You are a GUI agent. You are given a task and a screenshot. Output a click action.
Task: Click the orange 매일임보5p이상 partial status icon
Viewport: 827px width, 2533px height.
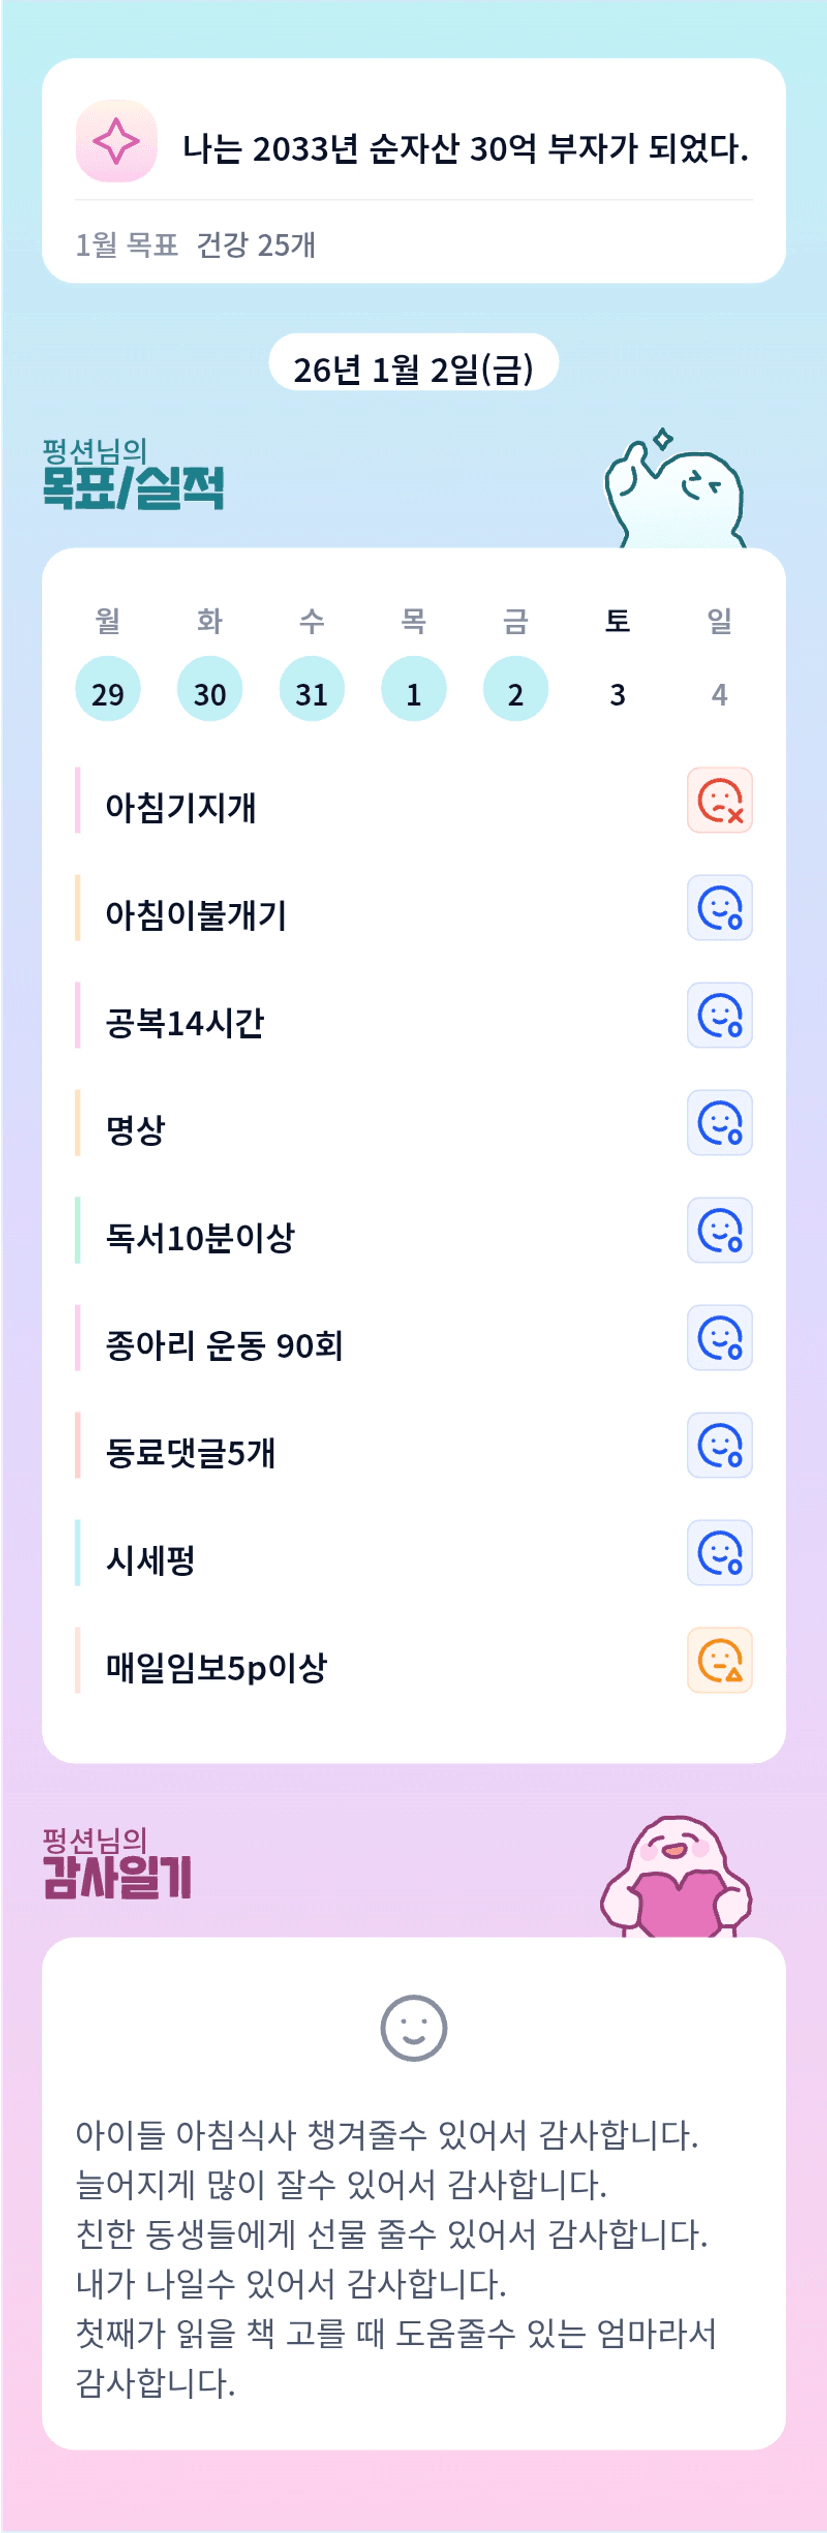[719, 1661]
